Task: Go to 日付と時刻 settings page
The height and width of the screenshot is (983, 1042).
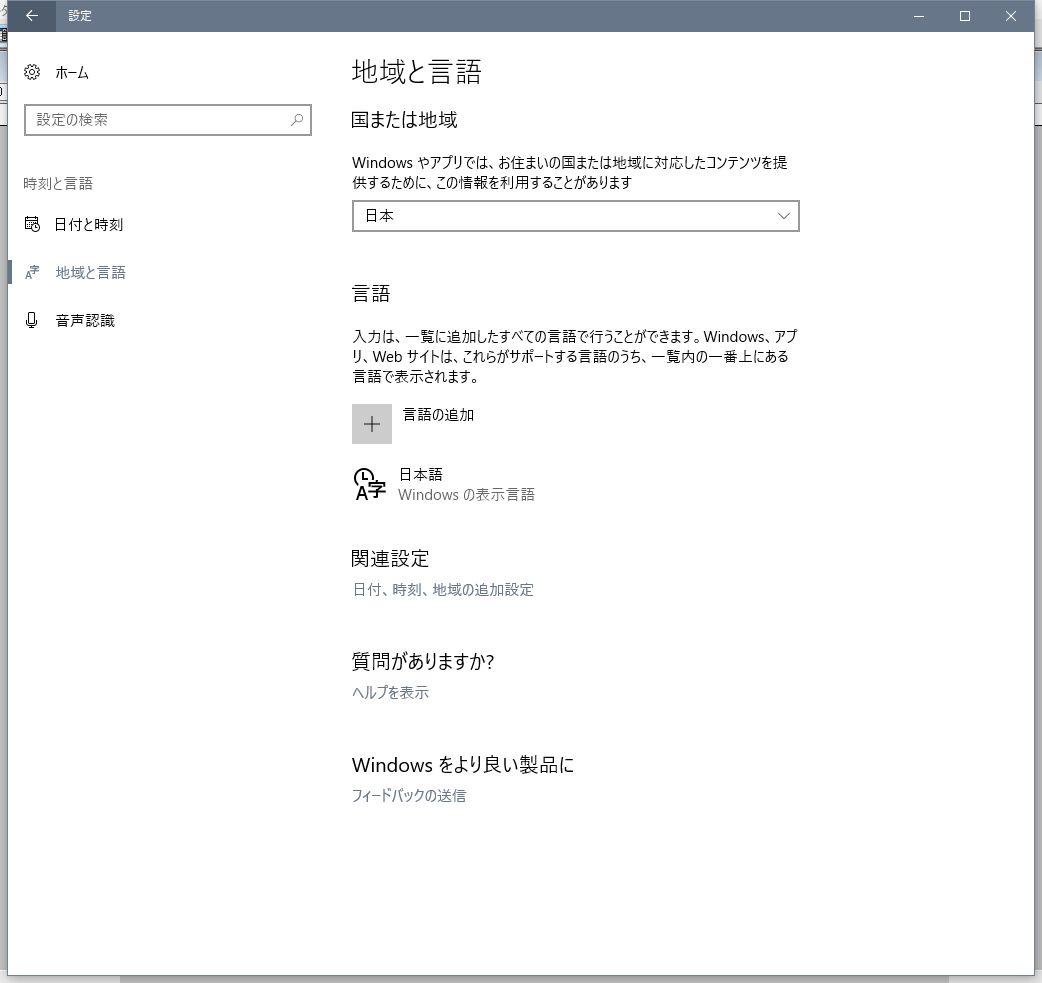Action: tap(89, 225)
